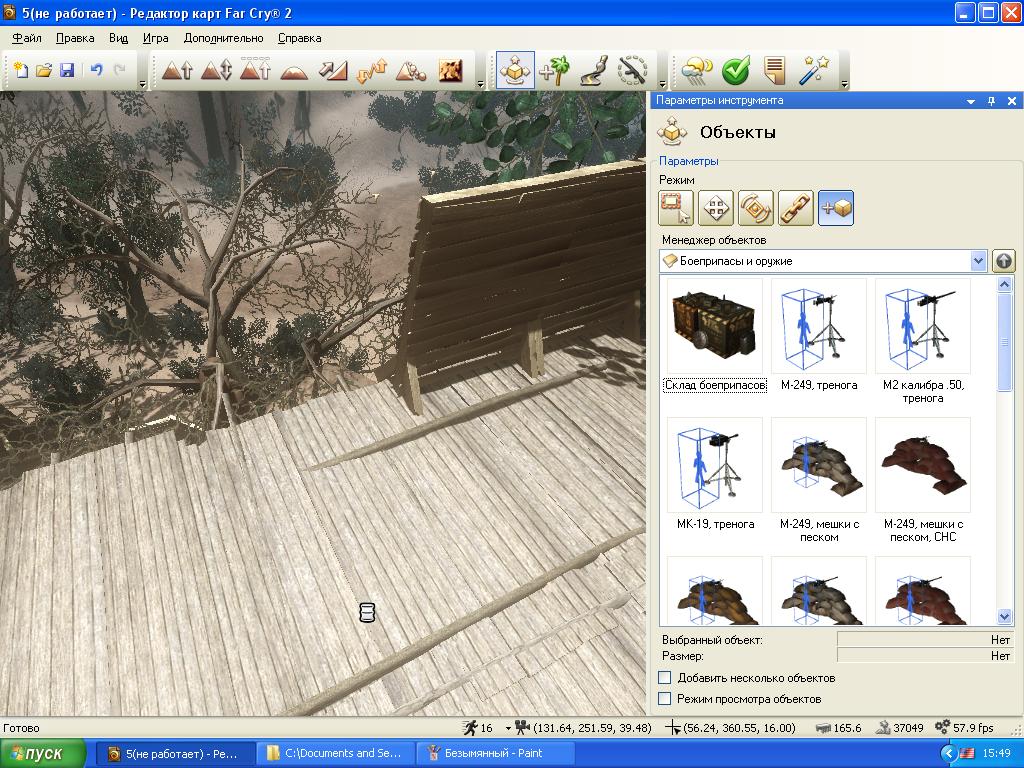Viewport: 1024px width, 768px height.
Task: Select the raise/lower terrain tool
Action: 216,69
